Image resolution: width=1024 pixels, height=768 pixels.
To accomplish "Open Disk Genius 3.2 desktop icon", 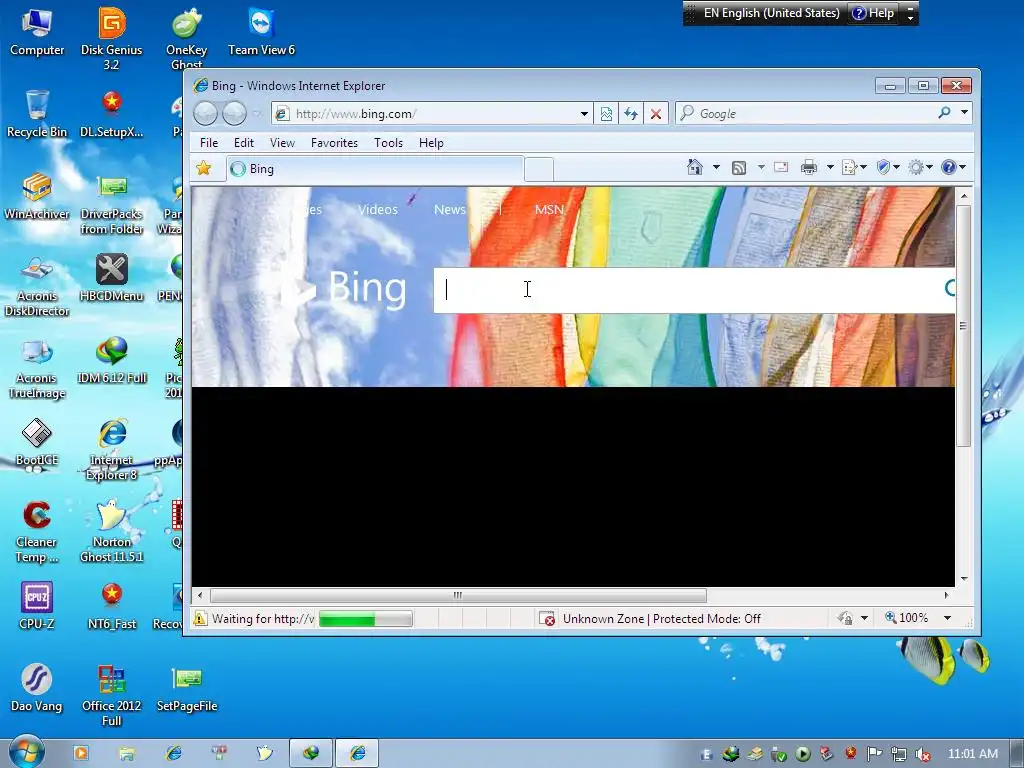I will (112, 38).
